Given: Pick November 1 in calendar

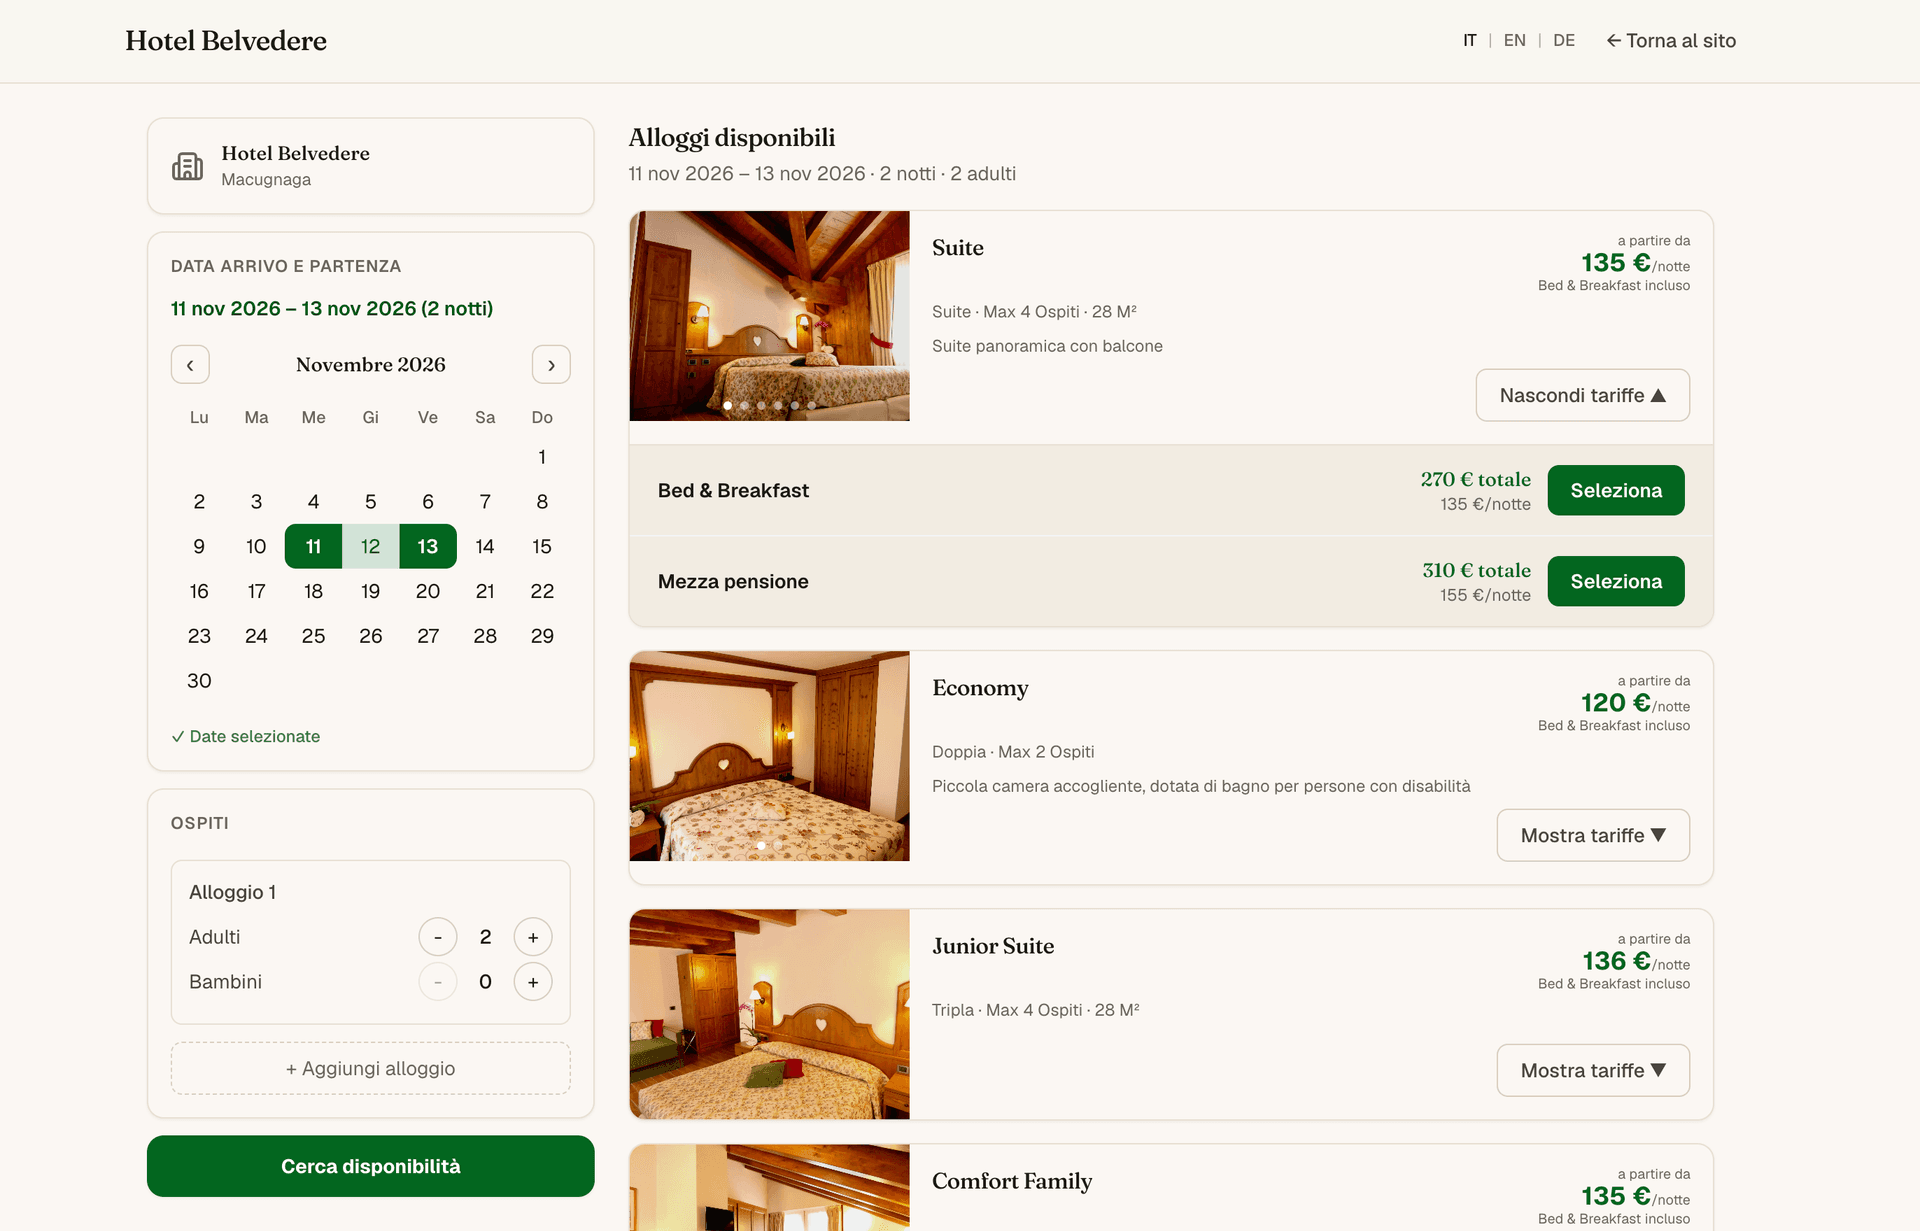Looking at the screenshot, I should tap(542, 457).
